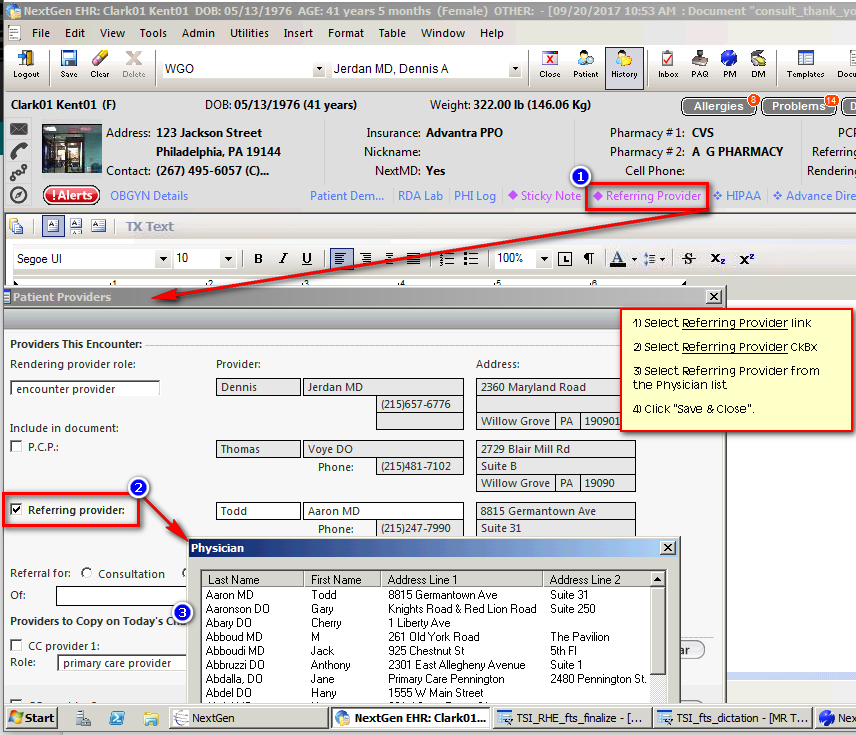Screen dimensions: 856x735
Task: Open the Insert menu
Action: 298,33
